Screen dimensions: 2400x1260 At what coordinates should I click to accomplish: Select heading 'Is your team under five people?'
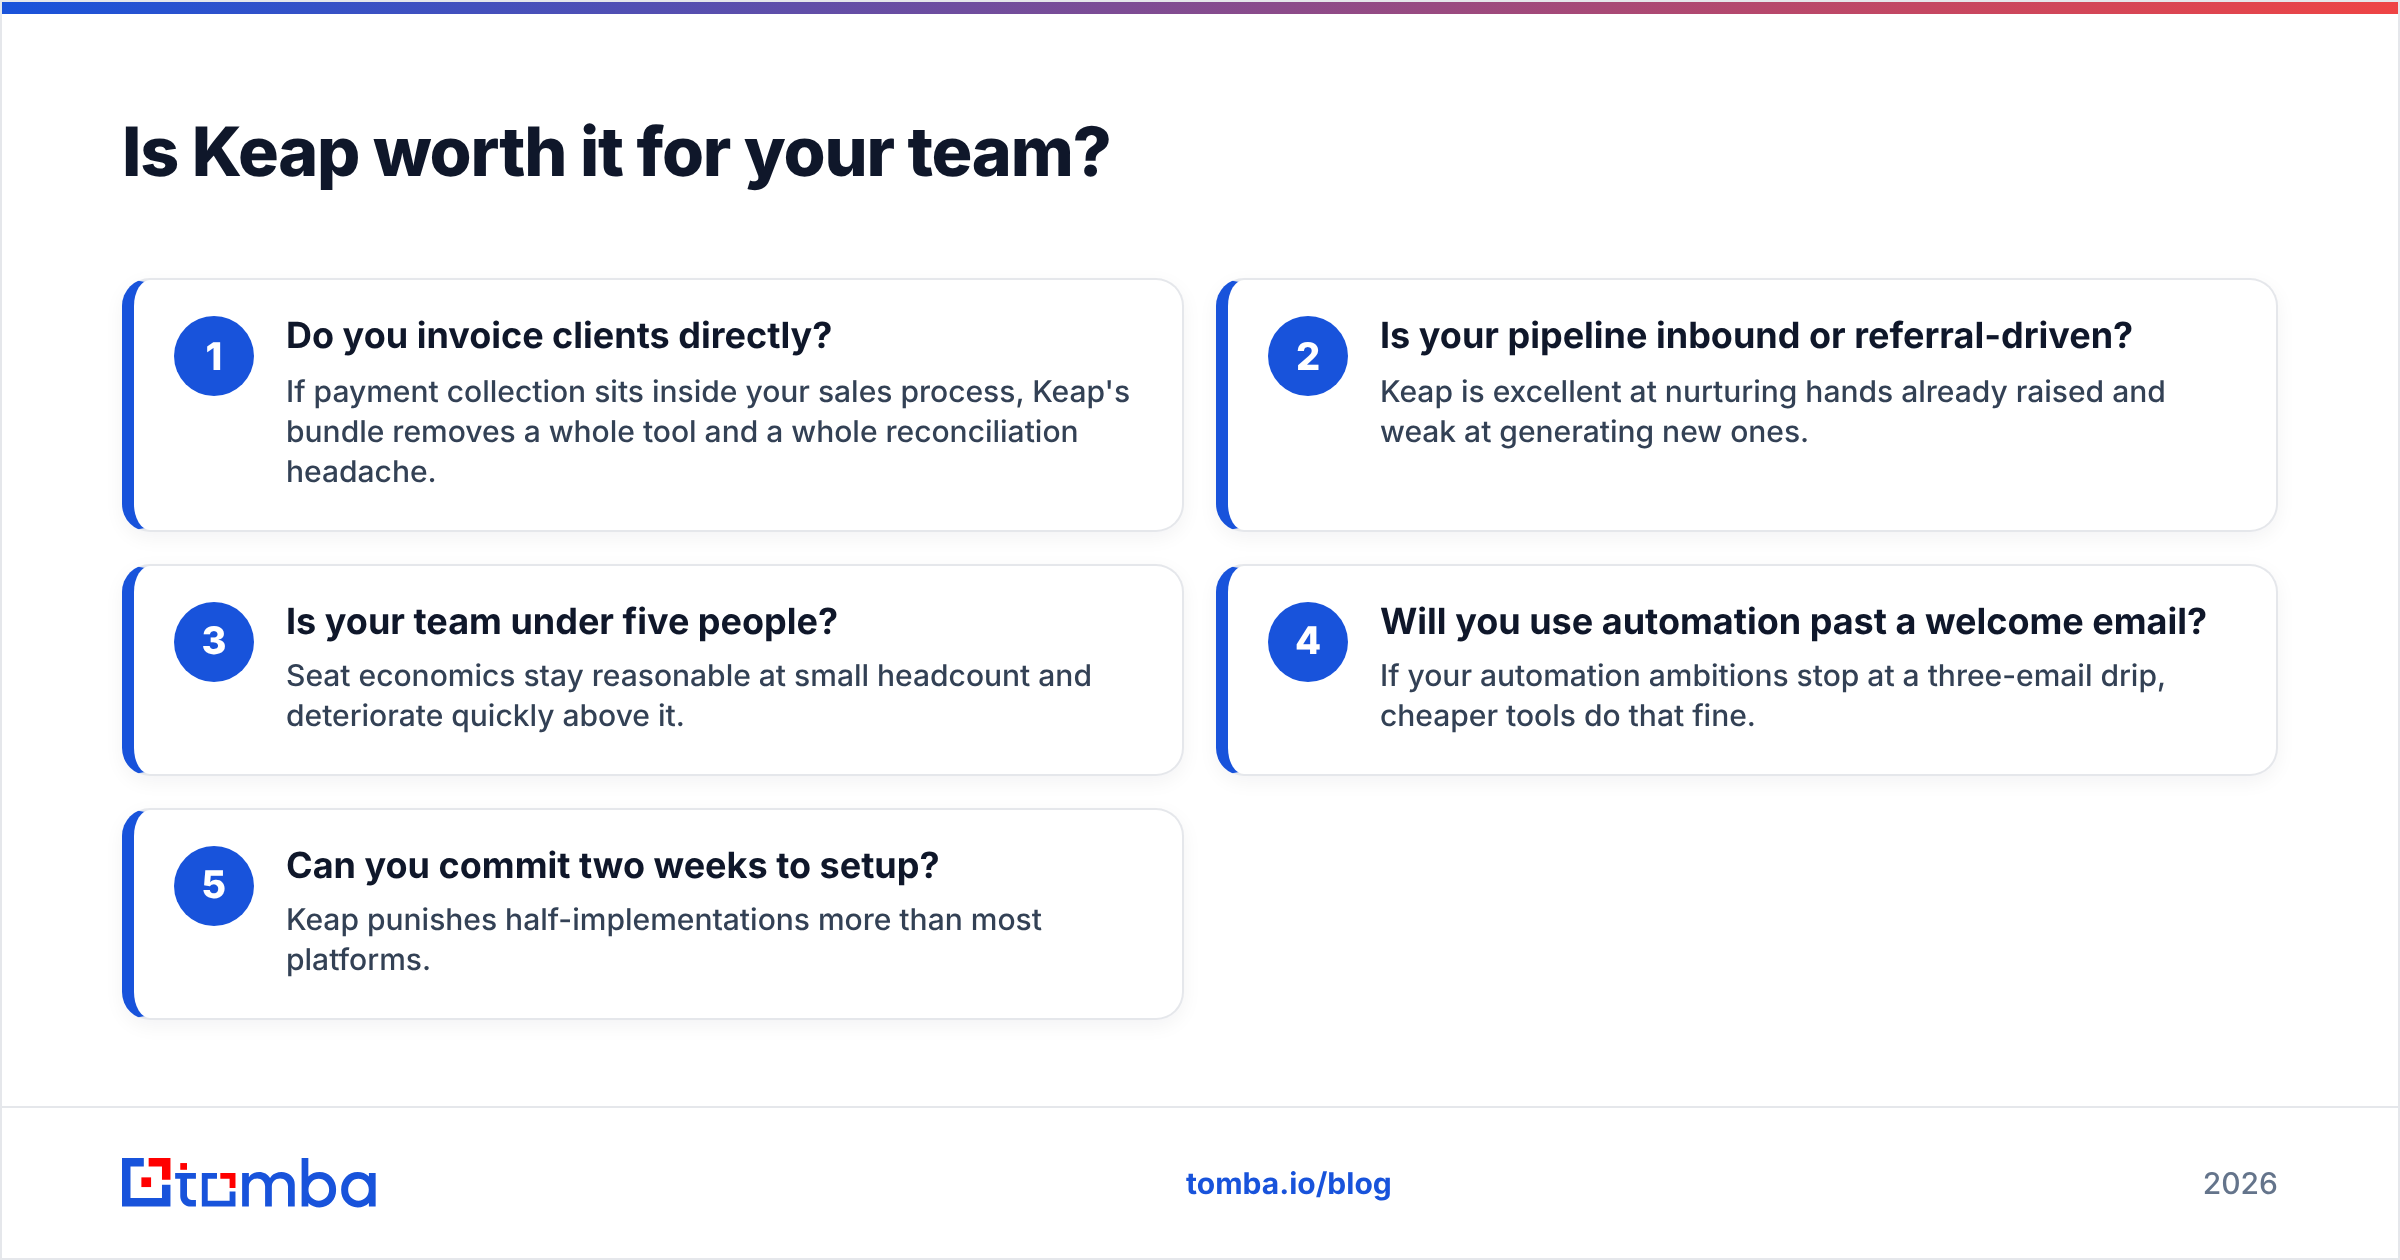pos(561,622)
